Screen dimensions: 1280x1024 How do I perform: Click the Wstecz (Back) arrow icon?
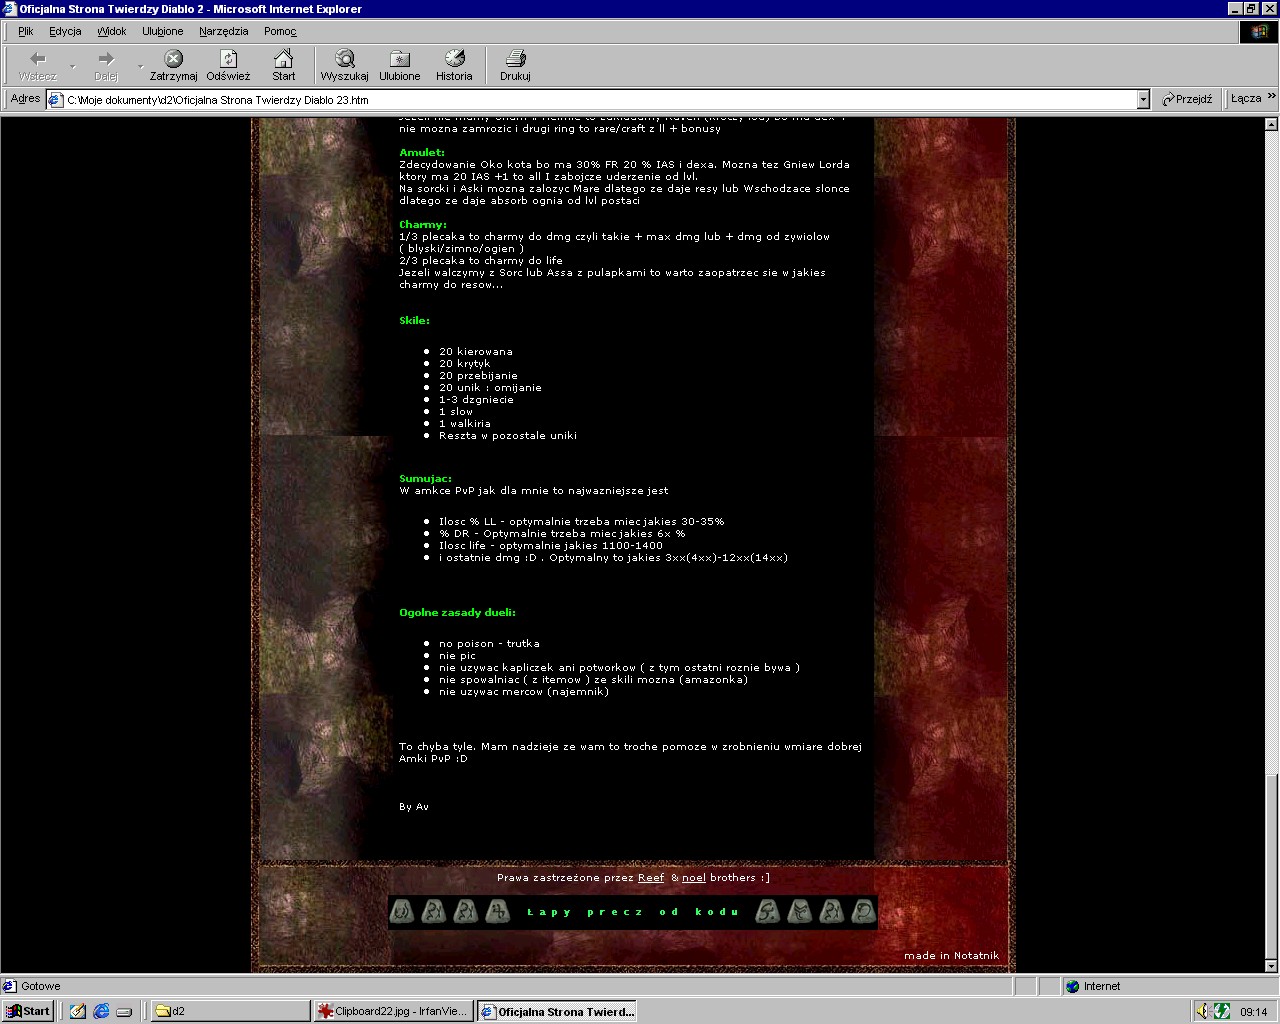point(38,59)
